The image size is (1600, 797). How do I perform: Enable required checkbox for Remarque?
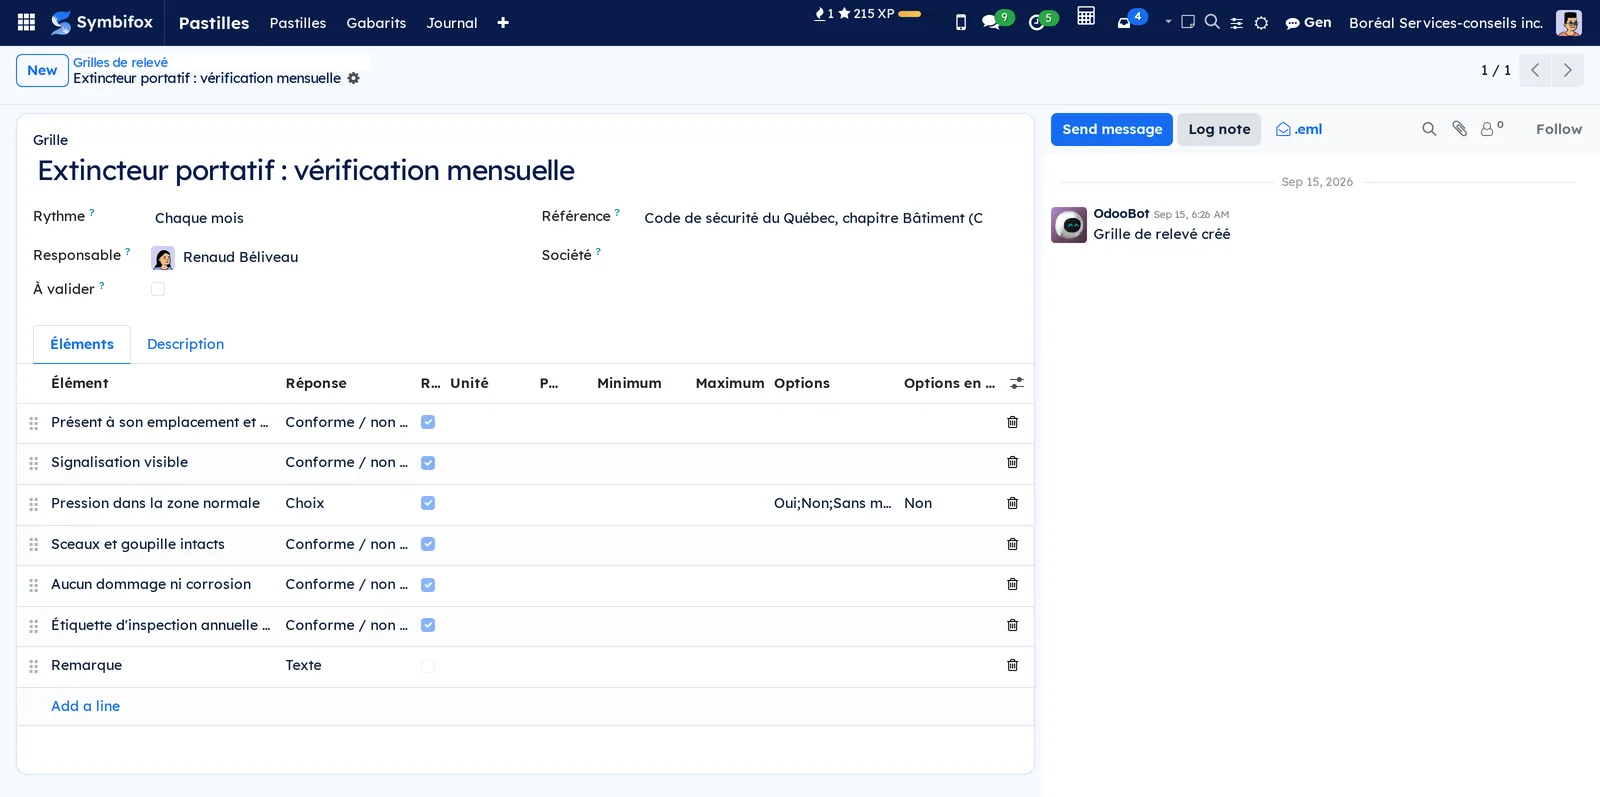click(428, 666)
